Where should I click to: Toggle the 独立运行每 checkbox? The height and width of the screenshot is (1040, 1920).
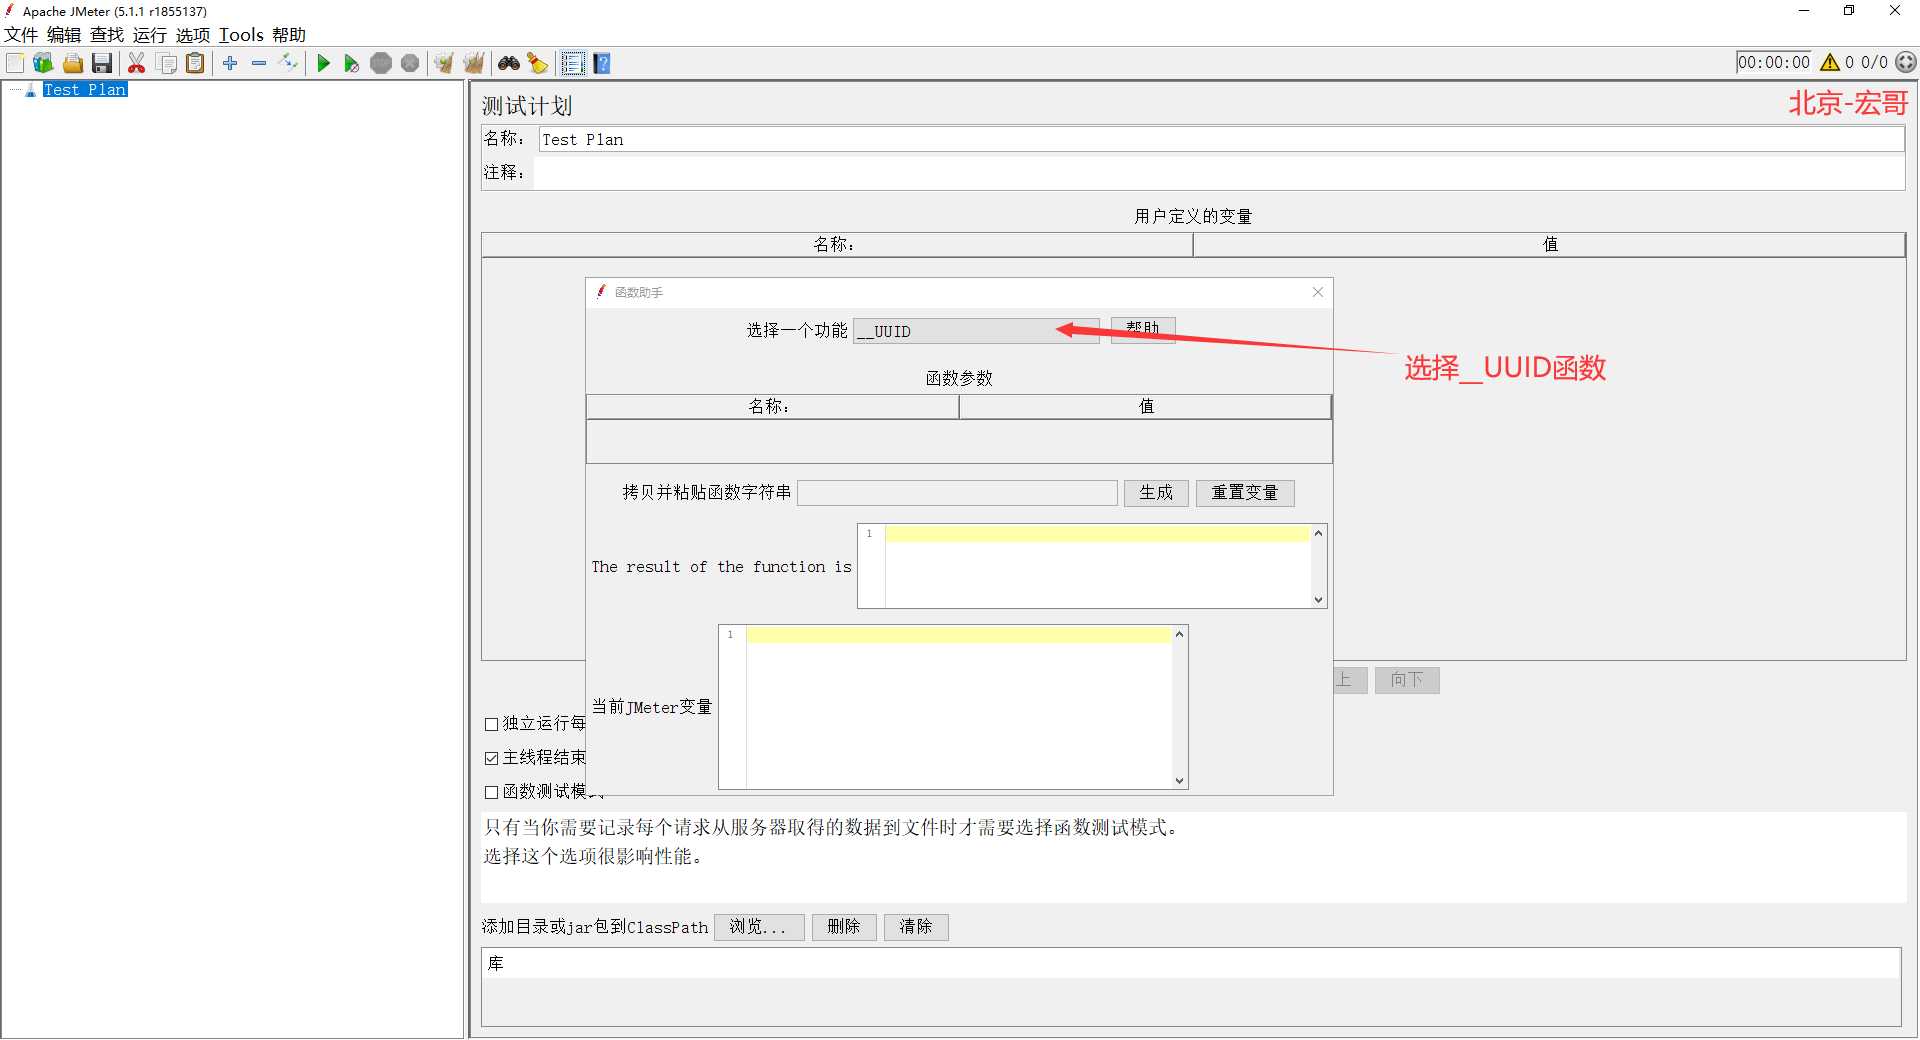click(491, 724)
